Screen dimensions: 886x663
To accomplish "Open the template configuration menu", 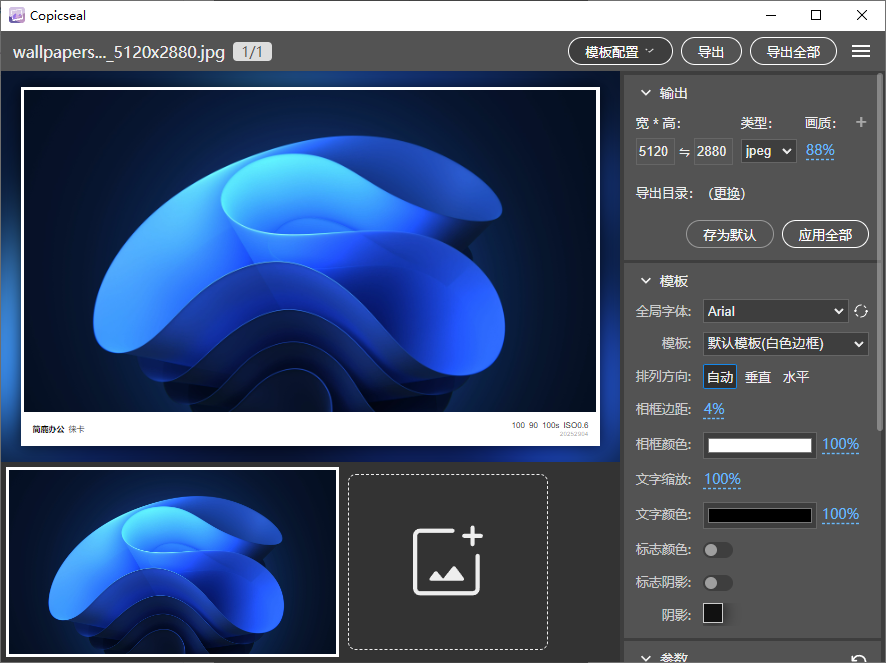I will (620, 52).
